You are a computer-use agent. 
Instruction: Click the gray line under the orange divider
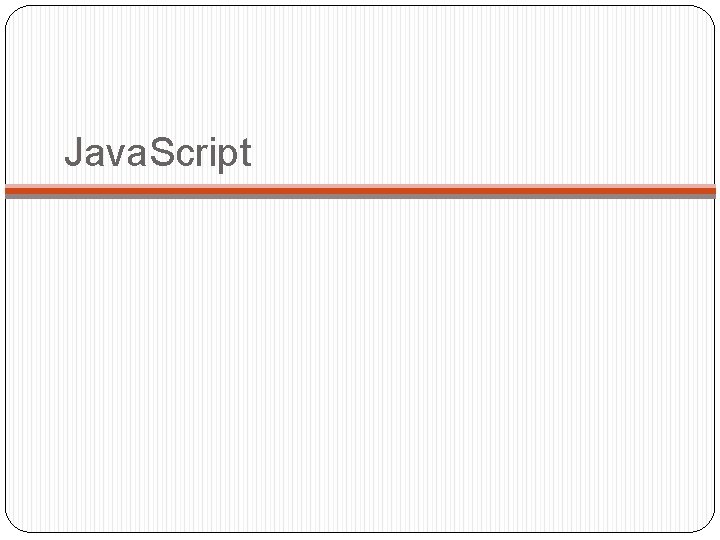tap(360, 196)
